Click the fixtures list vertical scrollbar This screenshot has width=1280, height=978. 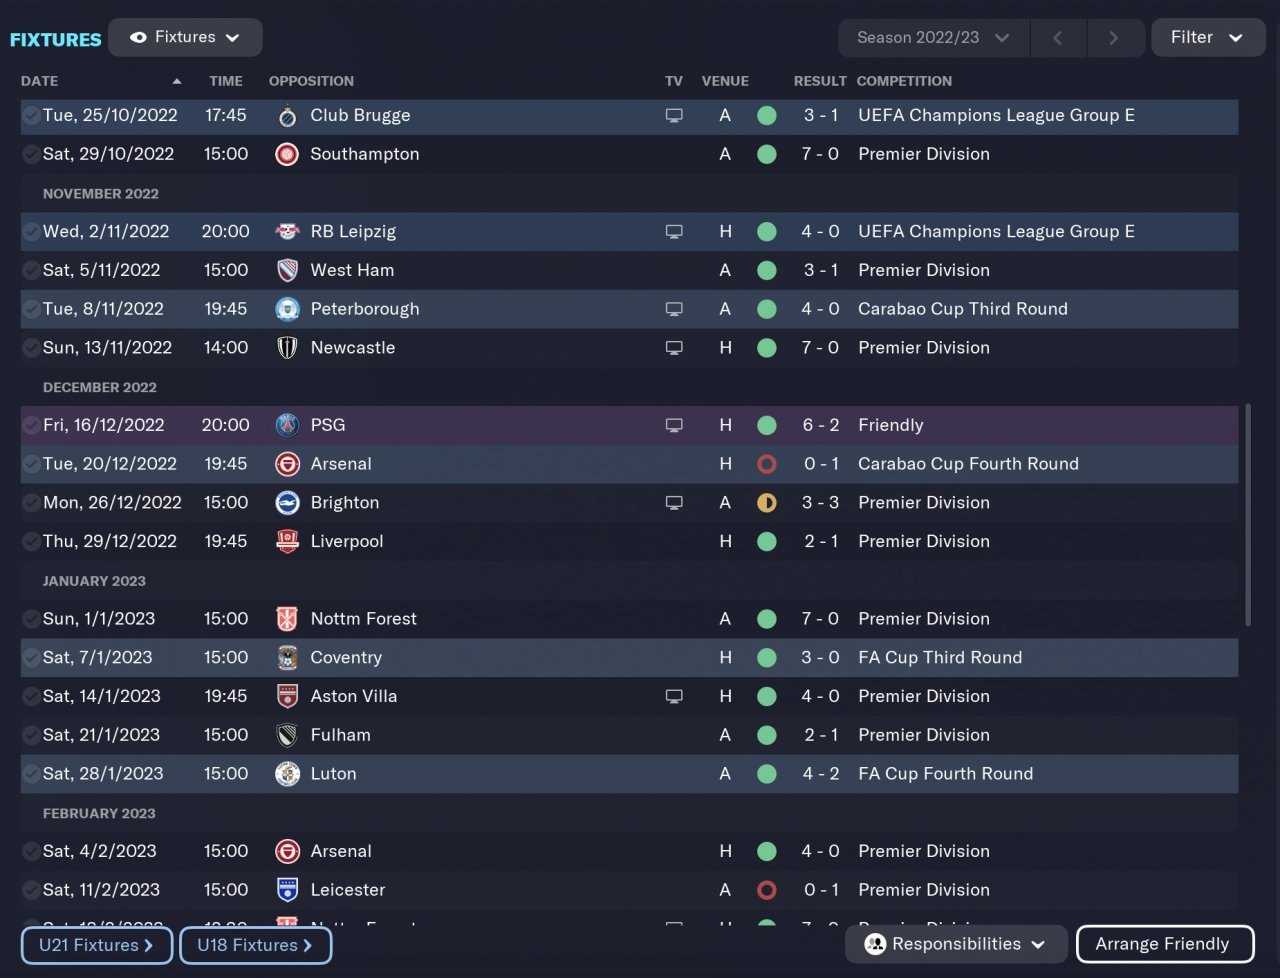click(1247, 515)
